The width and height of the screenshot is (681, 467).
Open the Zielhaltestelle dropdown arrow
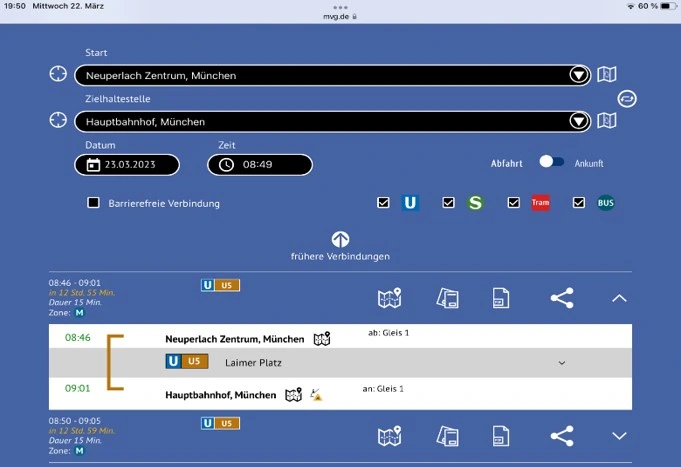point(578,121)
